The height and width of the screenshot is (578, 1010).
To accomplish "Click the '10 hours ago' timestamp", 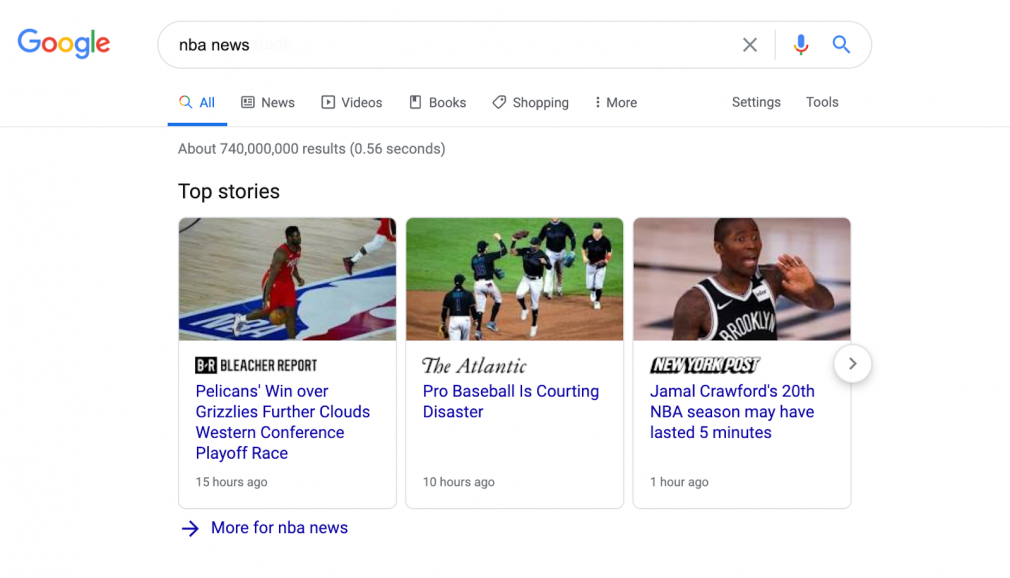I will (459, 482).
